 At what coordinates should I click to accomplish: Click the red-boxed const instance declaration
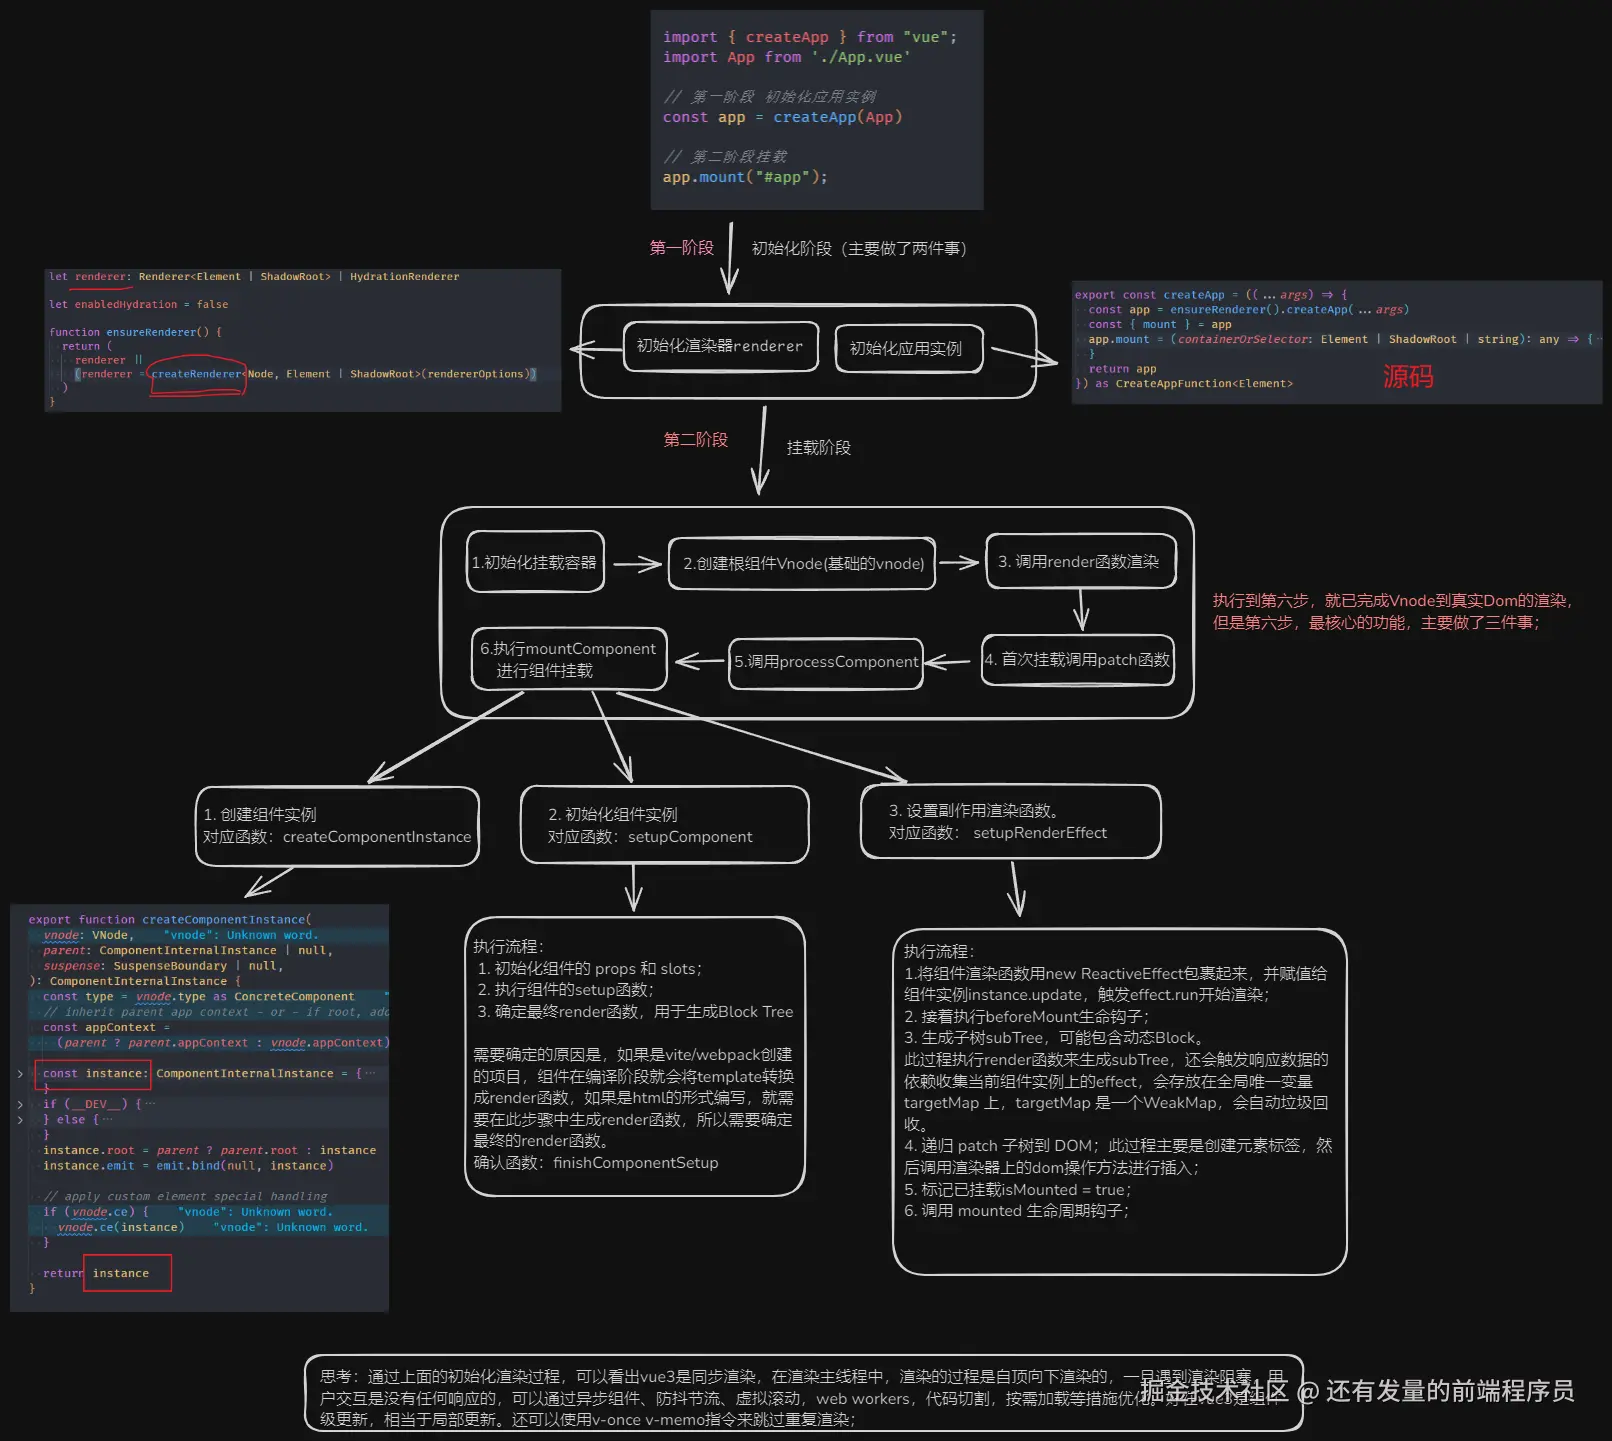[92, 1073]
